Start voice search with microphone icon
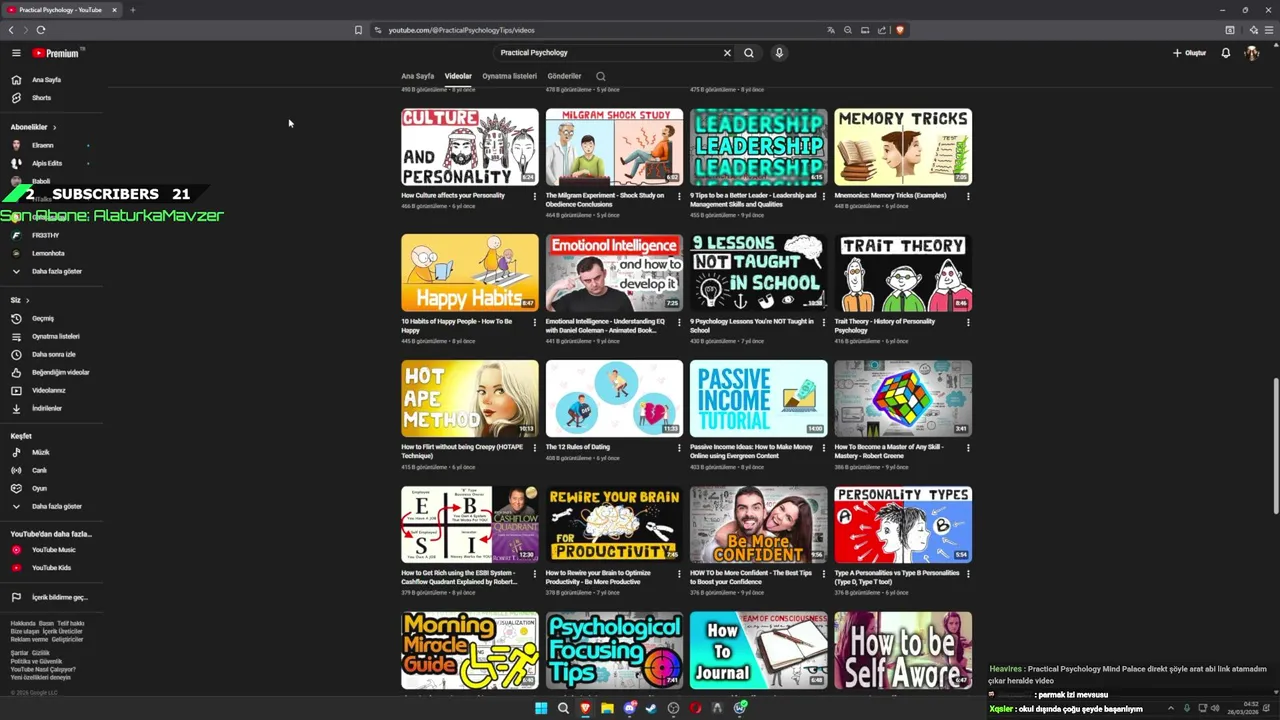Viewport: 1280px width, 720px height. tap(779, 53)
